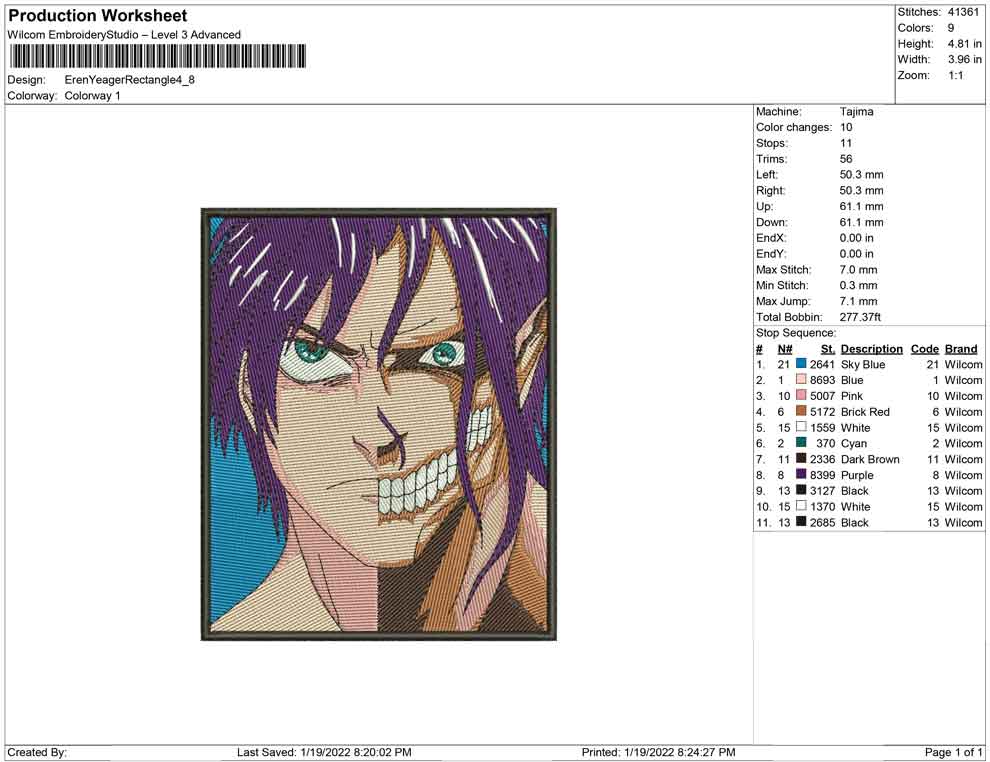Click the embroidery design preview image
990x762 pixels.
(x=379, y=424)
